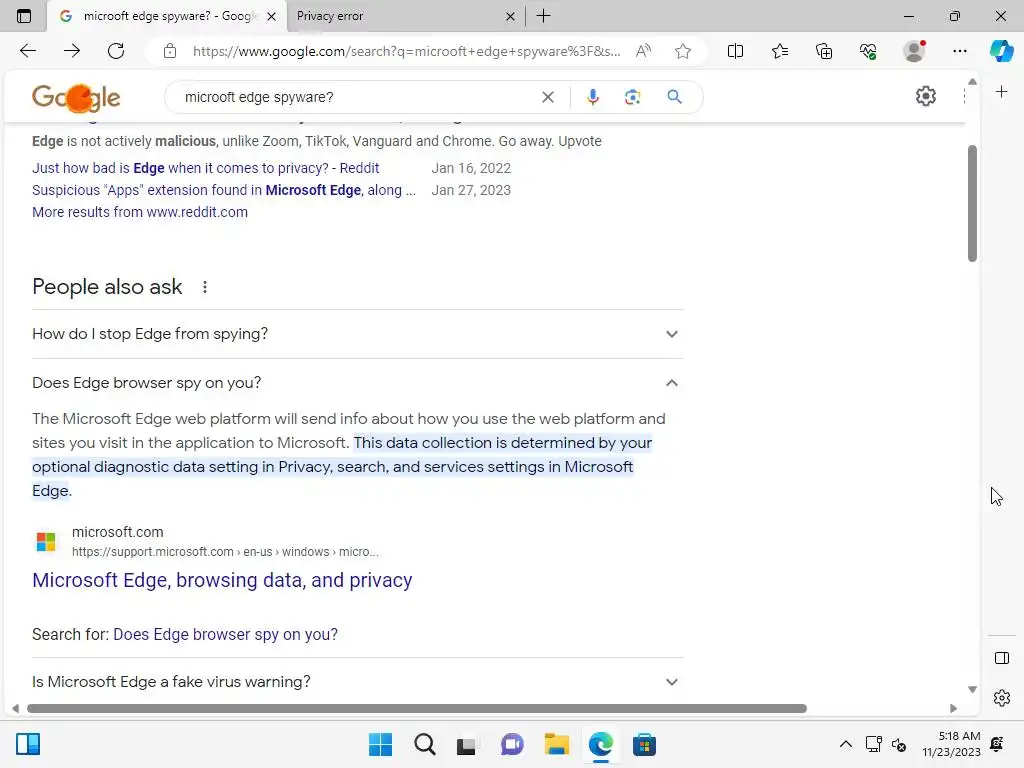The width and height of the screenshot is (1024, 768).
Task: Open More results from www.reddit.com
Action: pos(140,212)
